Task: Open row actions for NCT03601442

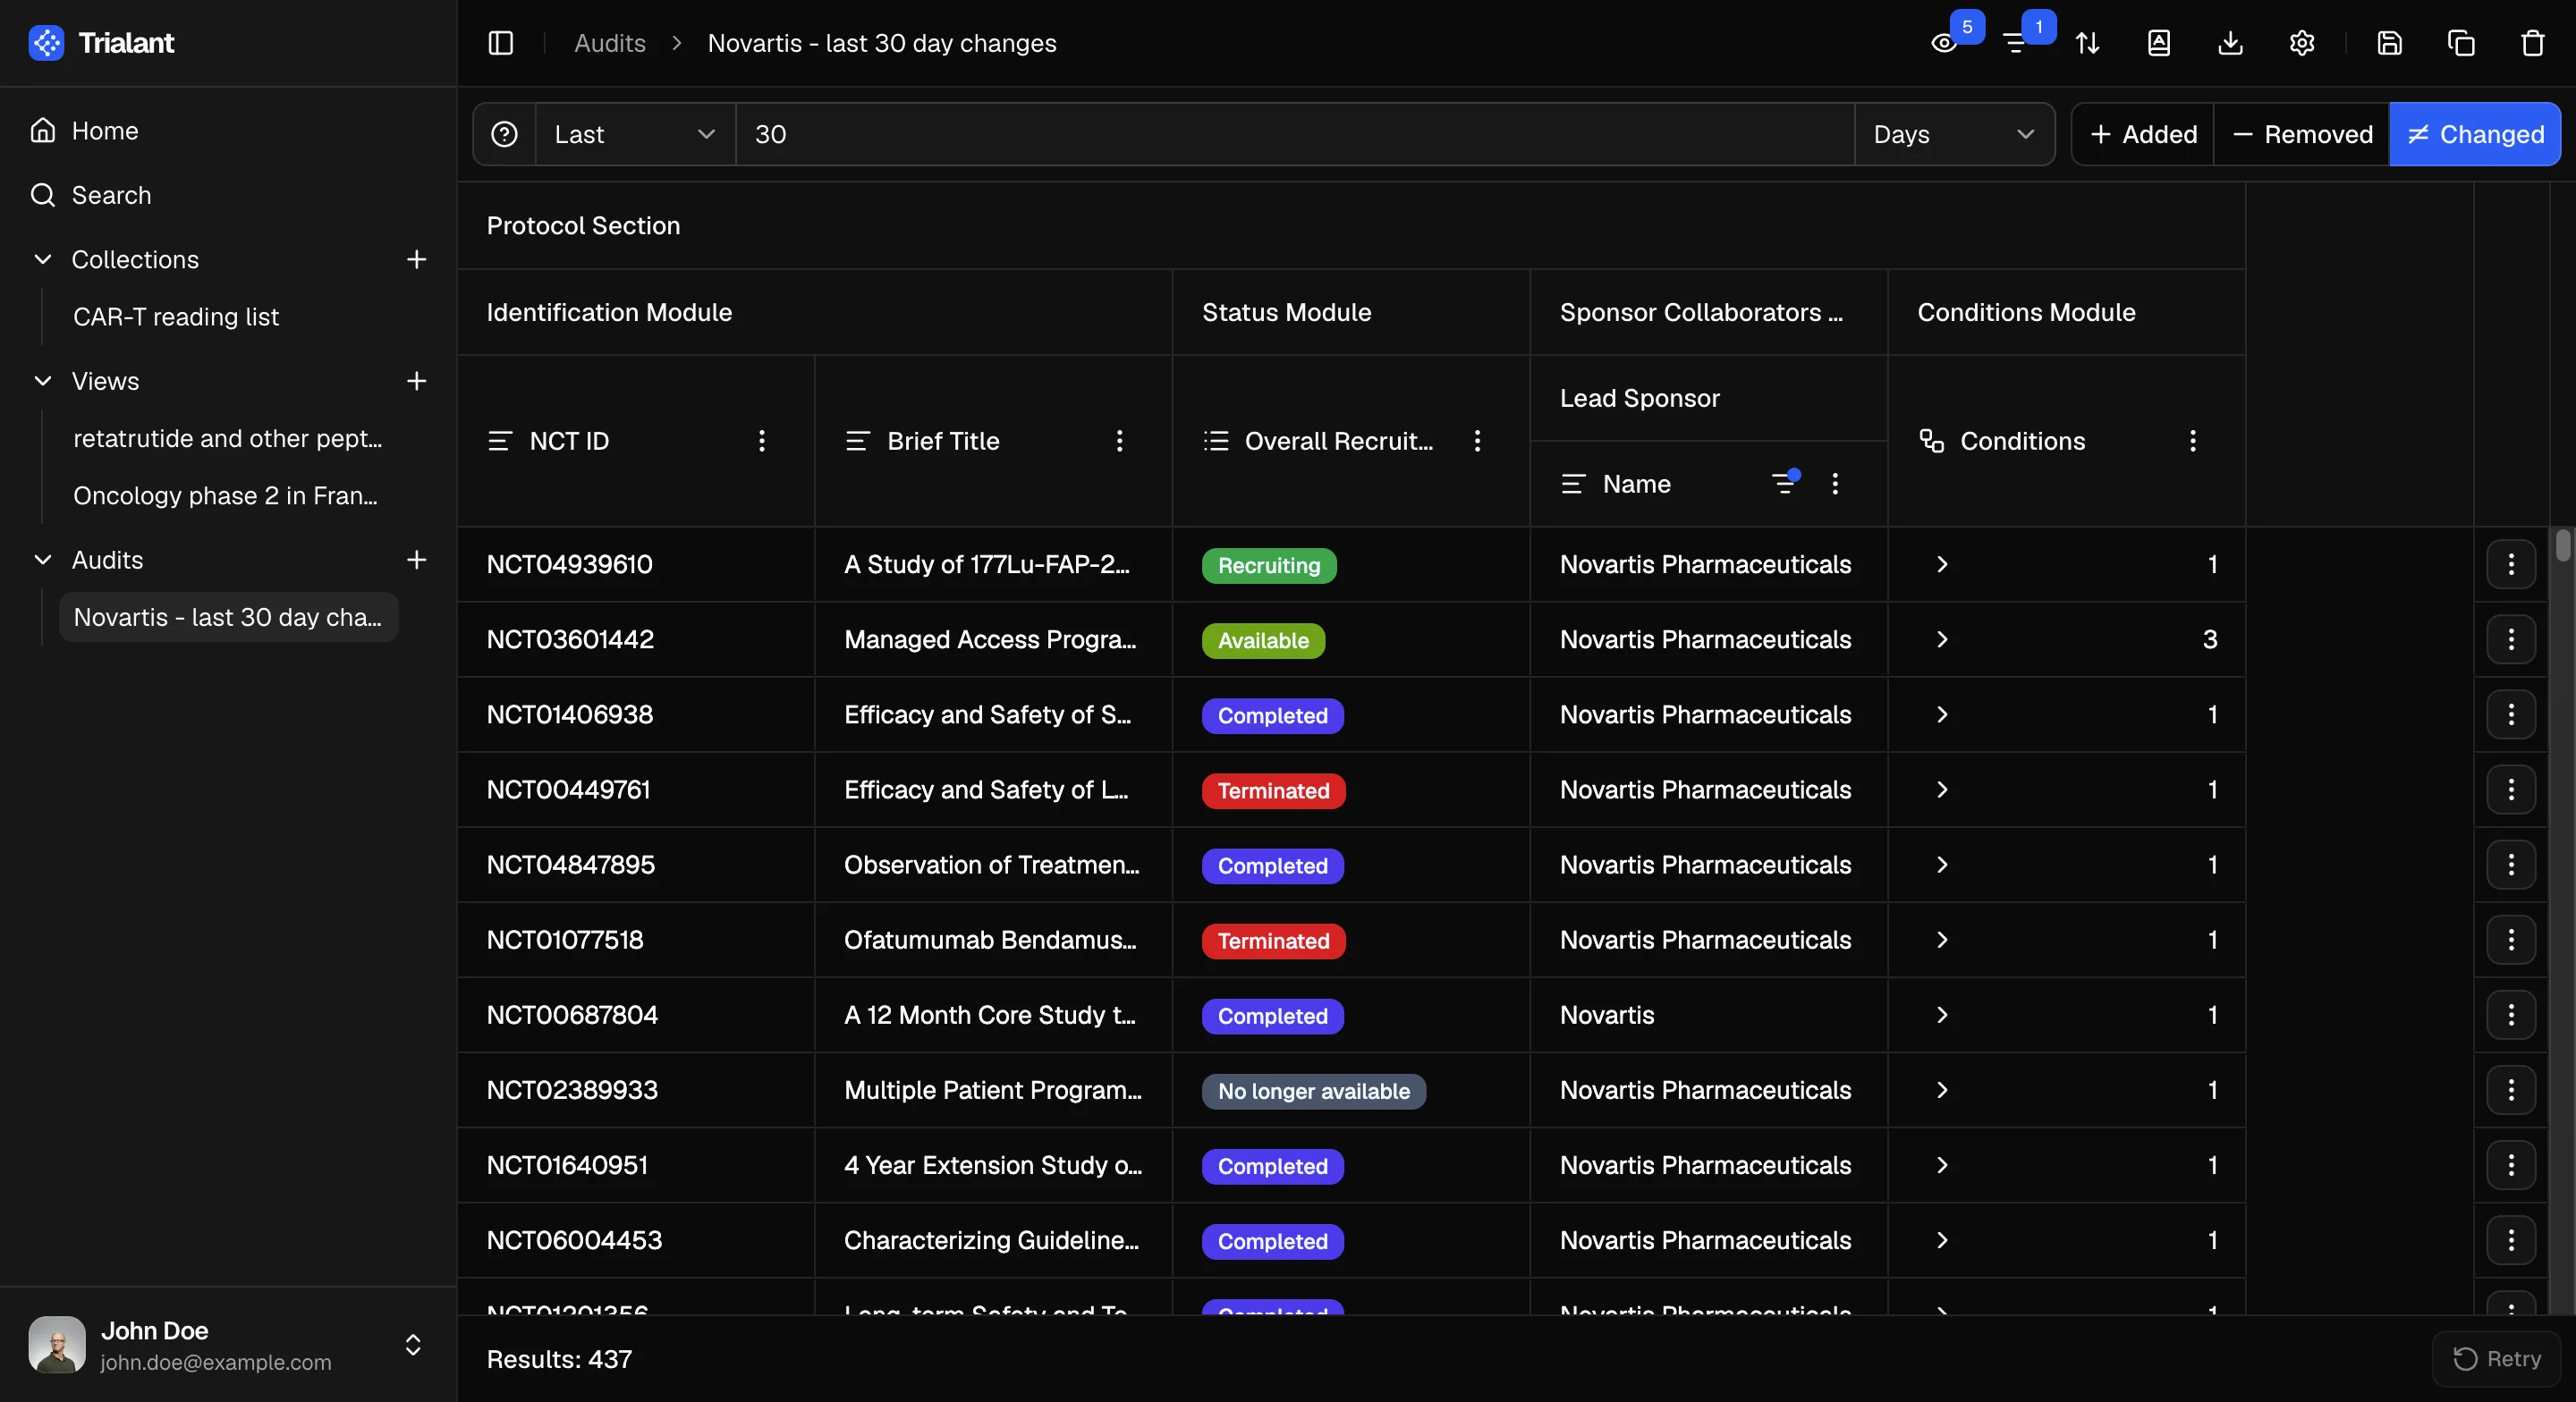Action: (2511, 639)
